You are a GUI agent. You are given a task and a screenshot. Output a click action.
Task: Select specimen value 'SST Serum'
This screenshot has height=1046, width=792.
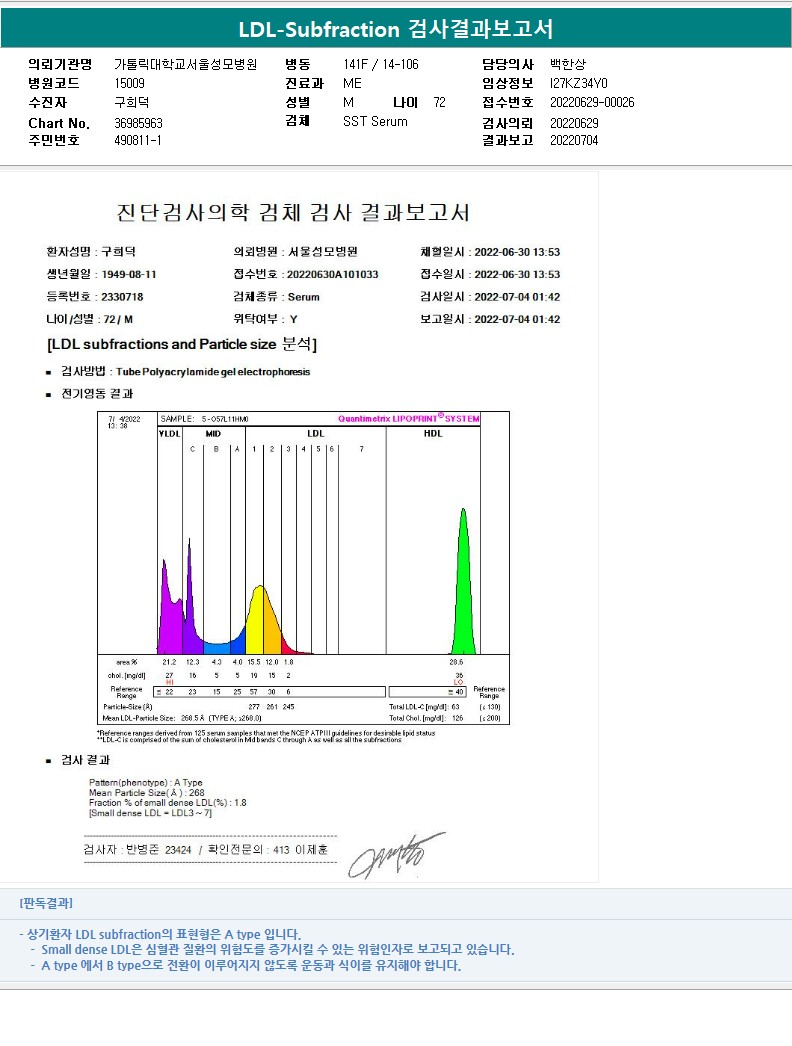pyautogui.click(x=375, y=121)
